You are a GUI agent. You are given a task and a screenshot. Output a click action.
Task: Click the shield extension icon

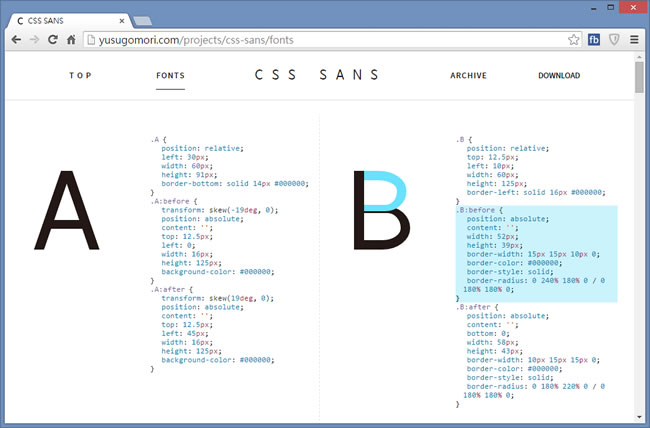(613, 40)
